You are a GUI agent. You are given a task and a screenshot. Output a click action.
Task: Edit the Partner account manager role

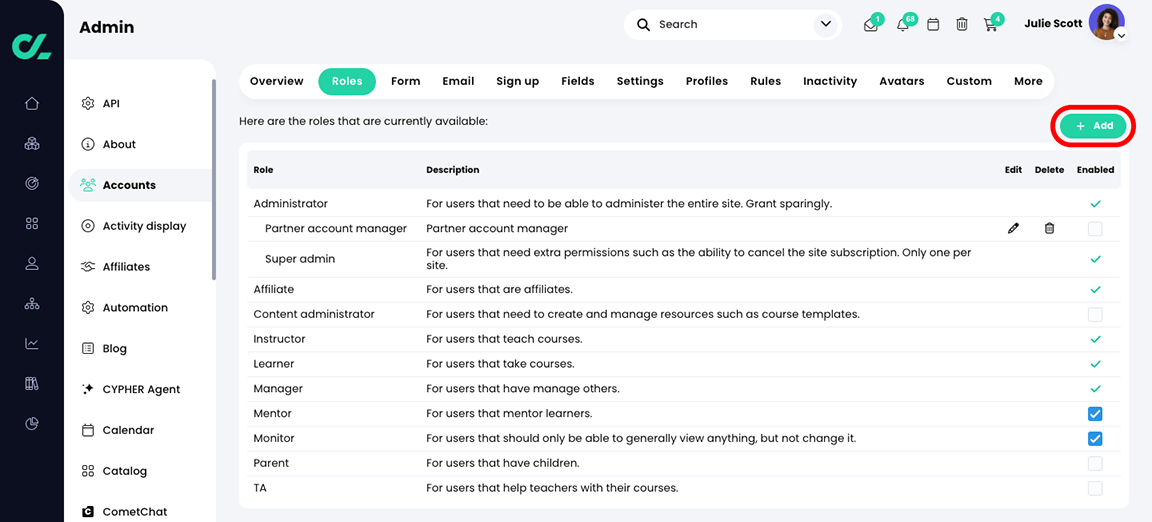click(1013, 229)
